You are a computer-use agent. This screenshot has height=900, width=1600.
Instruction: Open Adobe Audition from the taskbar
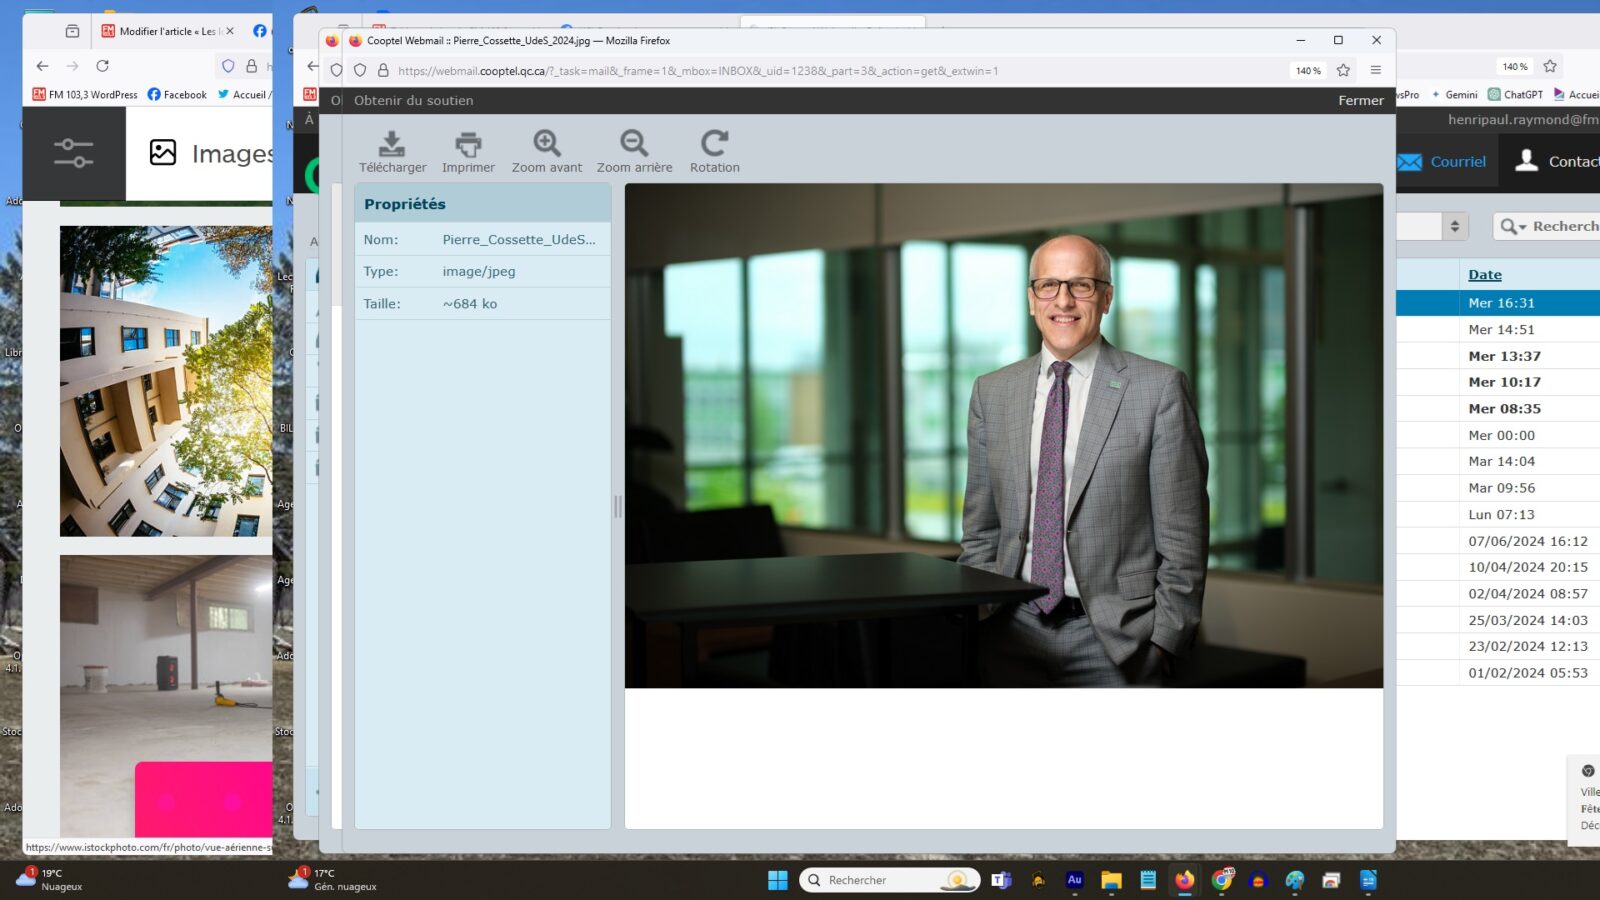(x=1075, y=880)
